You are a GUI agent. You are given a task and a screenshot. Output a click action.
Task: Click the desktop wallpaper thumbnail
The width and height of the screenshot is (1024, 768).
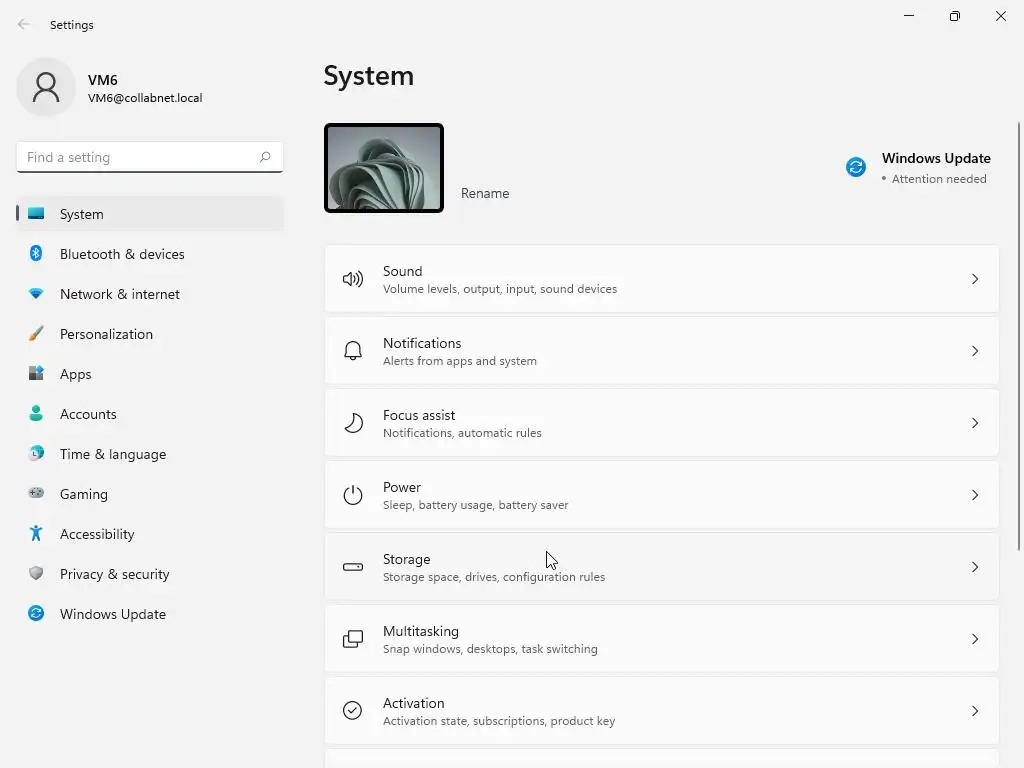pyautogui.click(x=384, y=168)
